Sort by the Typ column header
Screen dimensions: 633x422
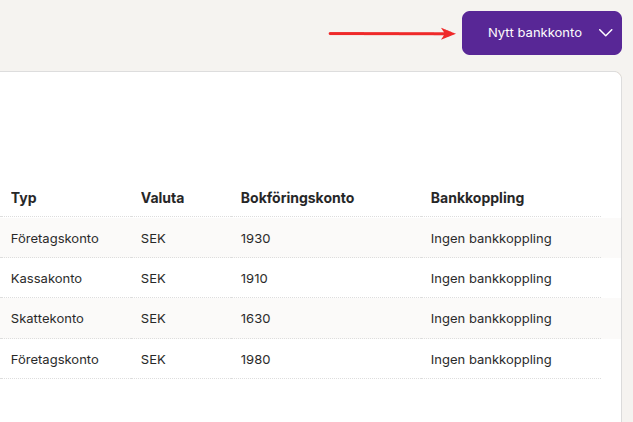24,198
